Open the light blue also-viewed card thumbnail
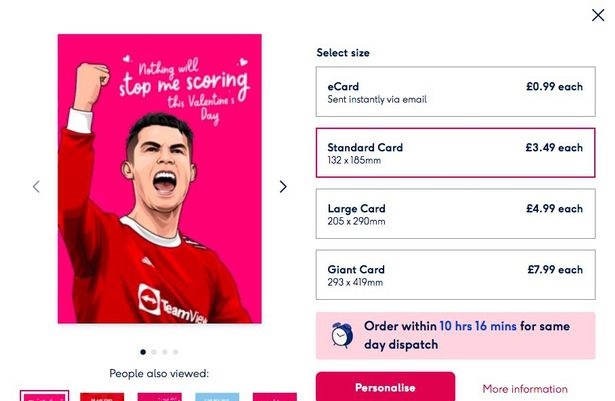The image size is (615, 401). click(217, 396)
